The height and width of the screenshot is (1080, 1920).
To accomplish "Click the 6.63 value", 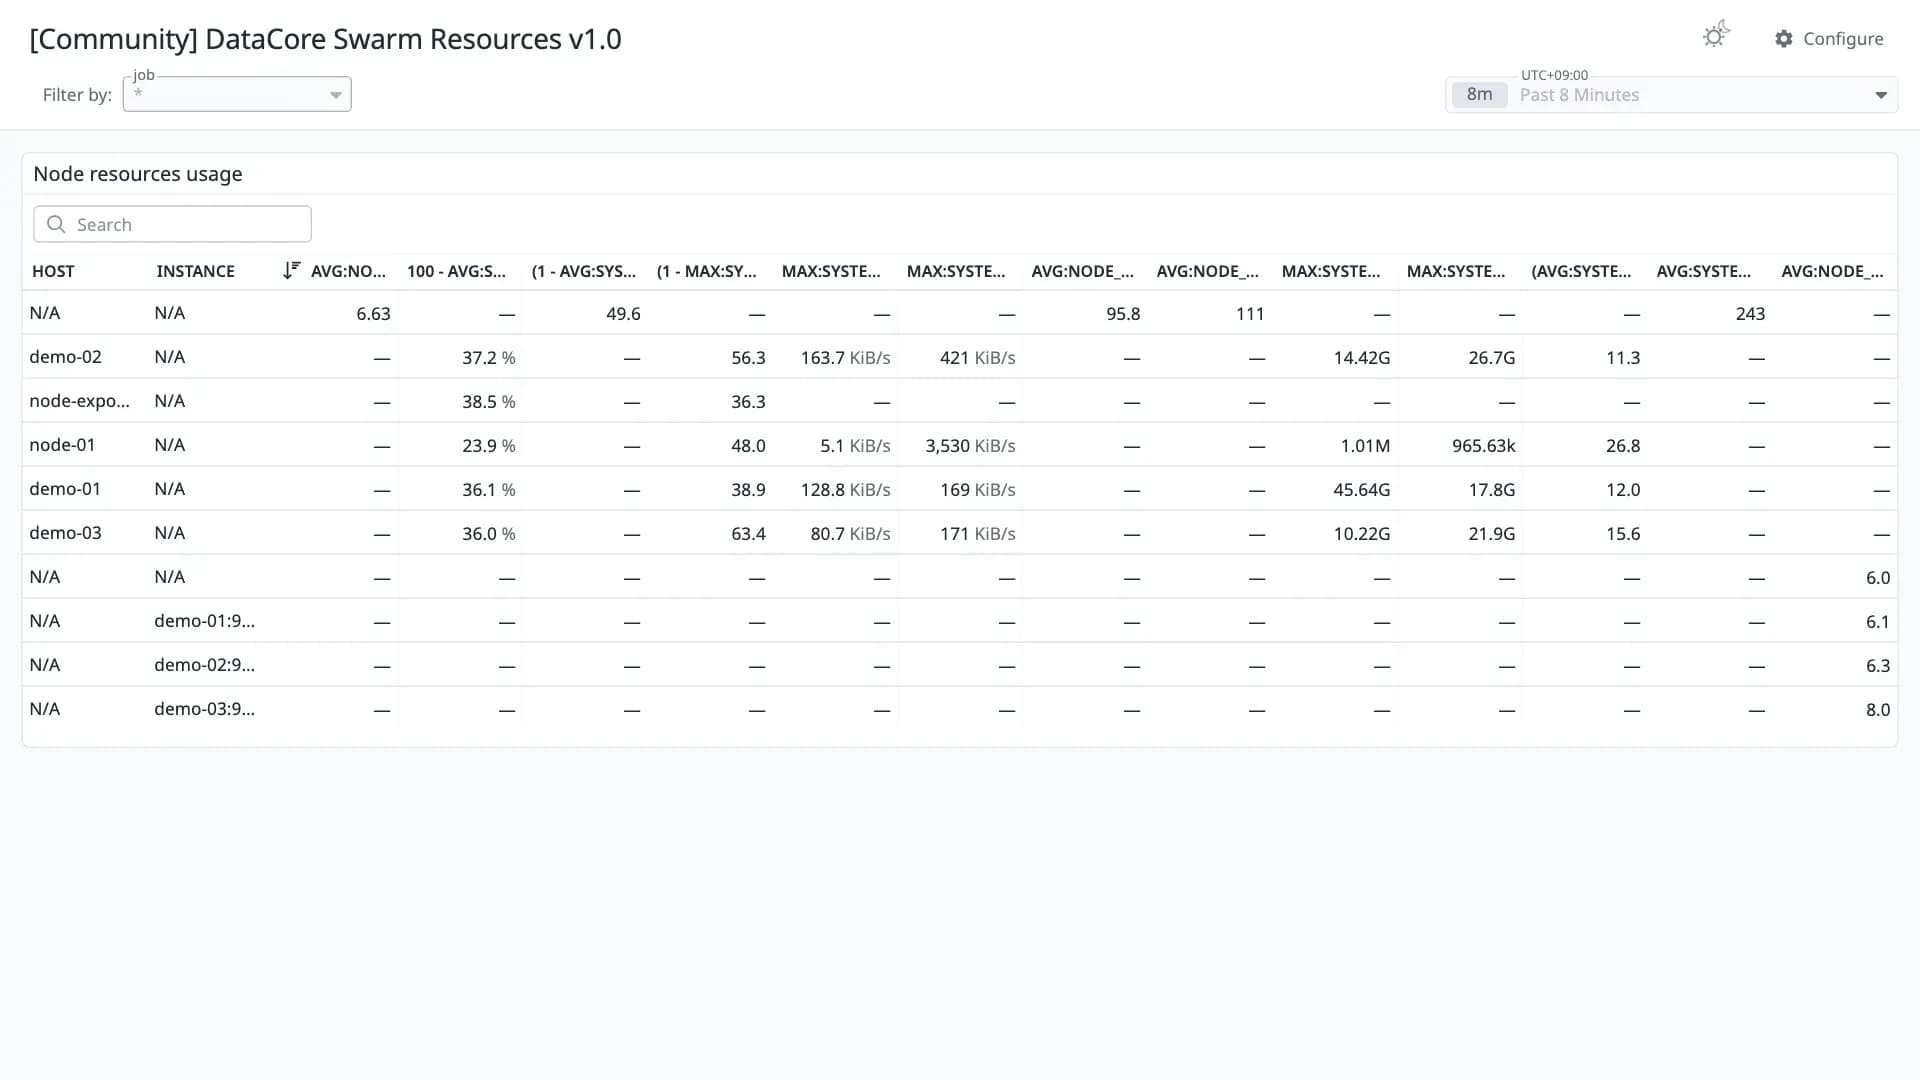I will (x=373, y=314).
